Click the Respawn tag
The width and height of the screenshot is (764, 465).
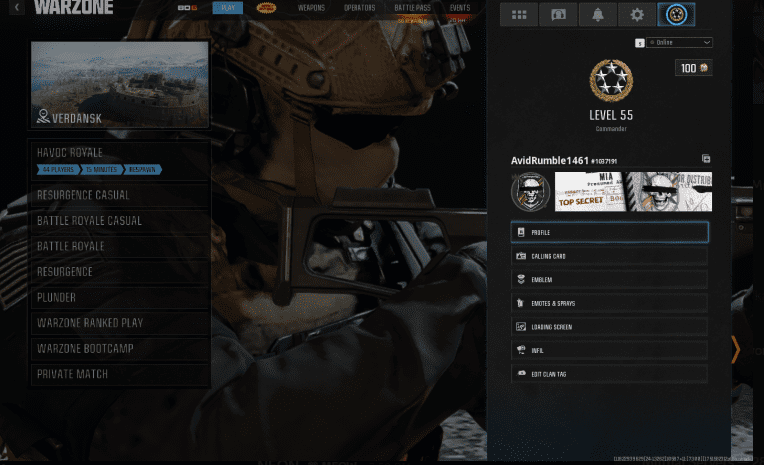(142, 170)
